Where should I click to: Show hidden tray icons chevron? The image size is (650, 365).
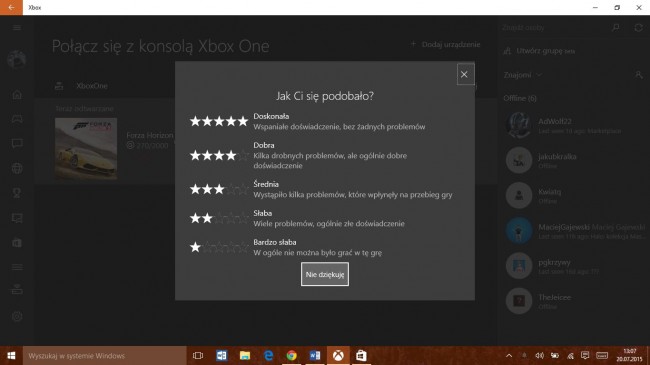click(x=509, y=355)
